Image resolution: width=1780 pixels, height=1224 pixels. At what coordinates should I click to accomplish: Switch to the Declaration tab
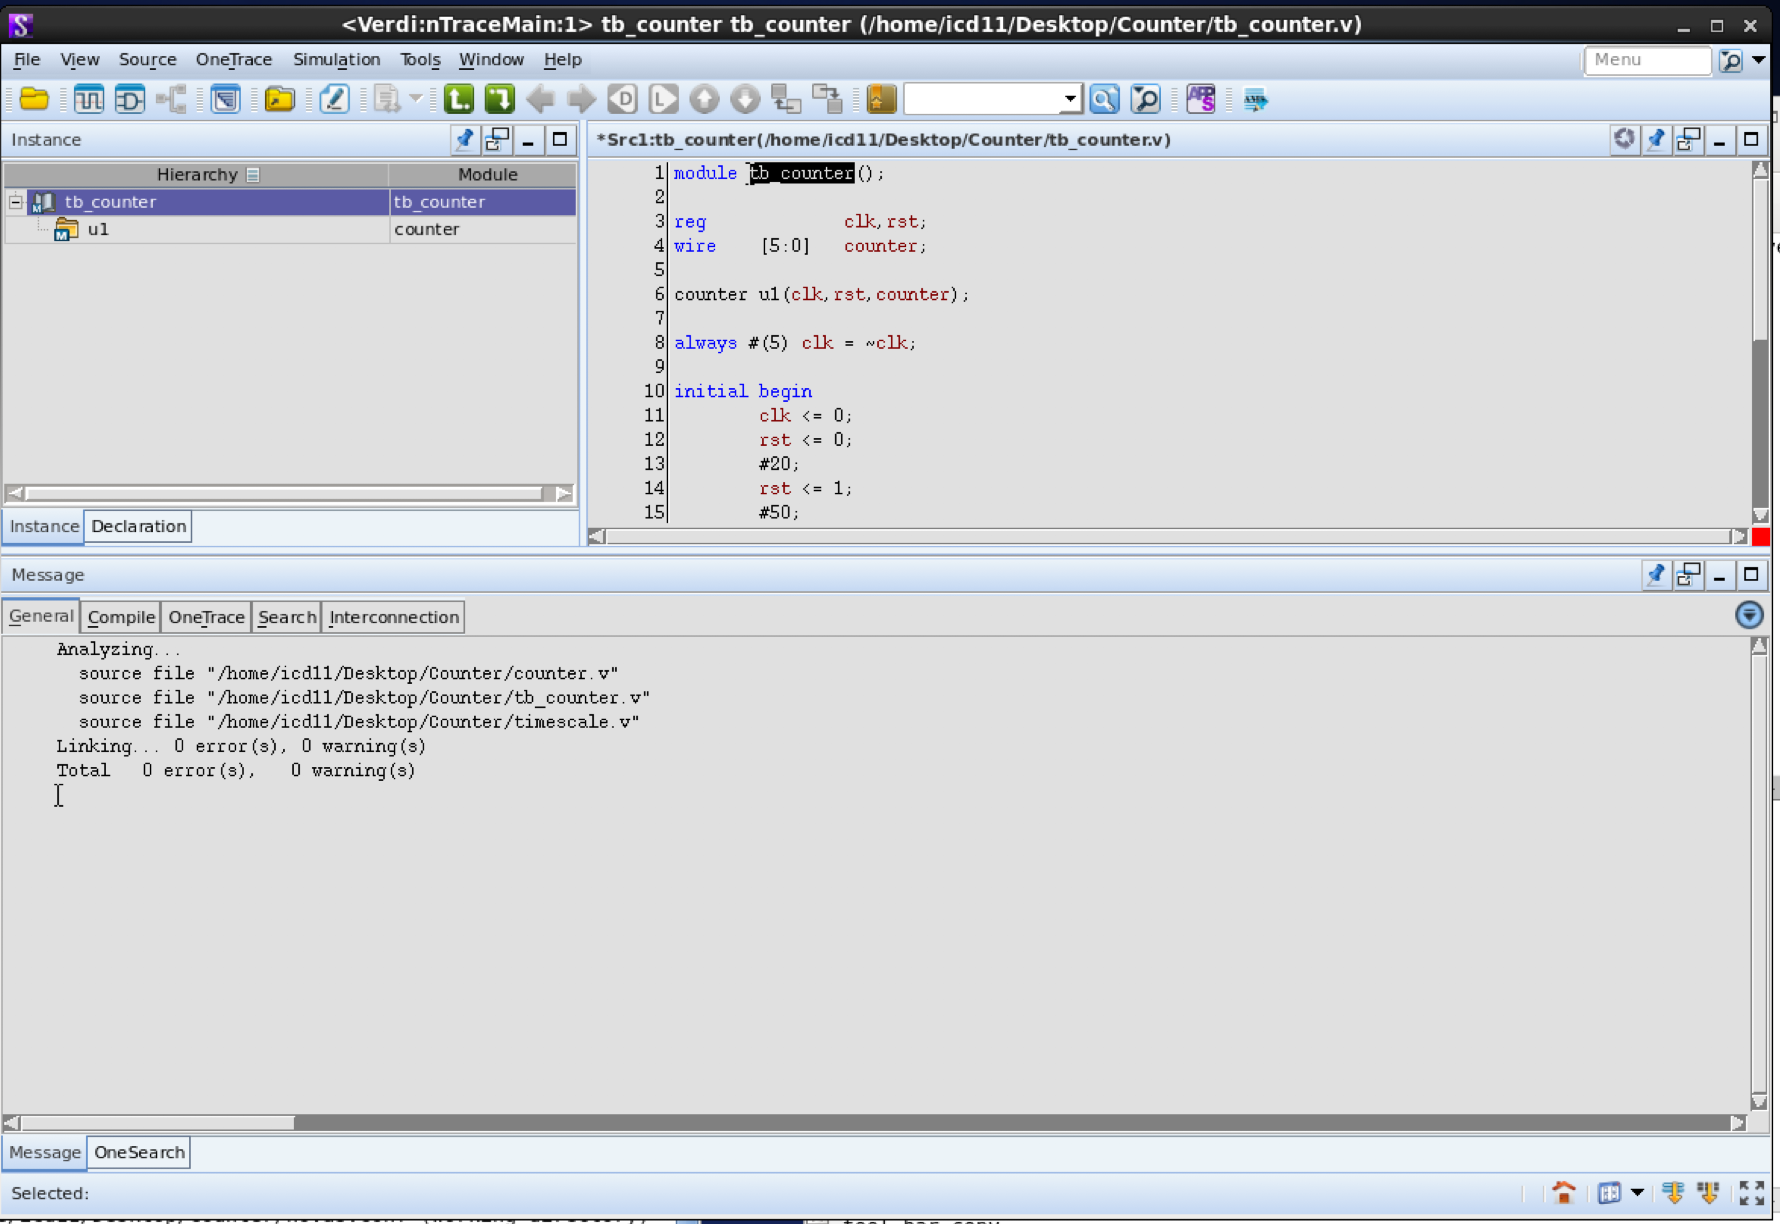pyautogui.click(x=138, y=526)
